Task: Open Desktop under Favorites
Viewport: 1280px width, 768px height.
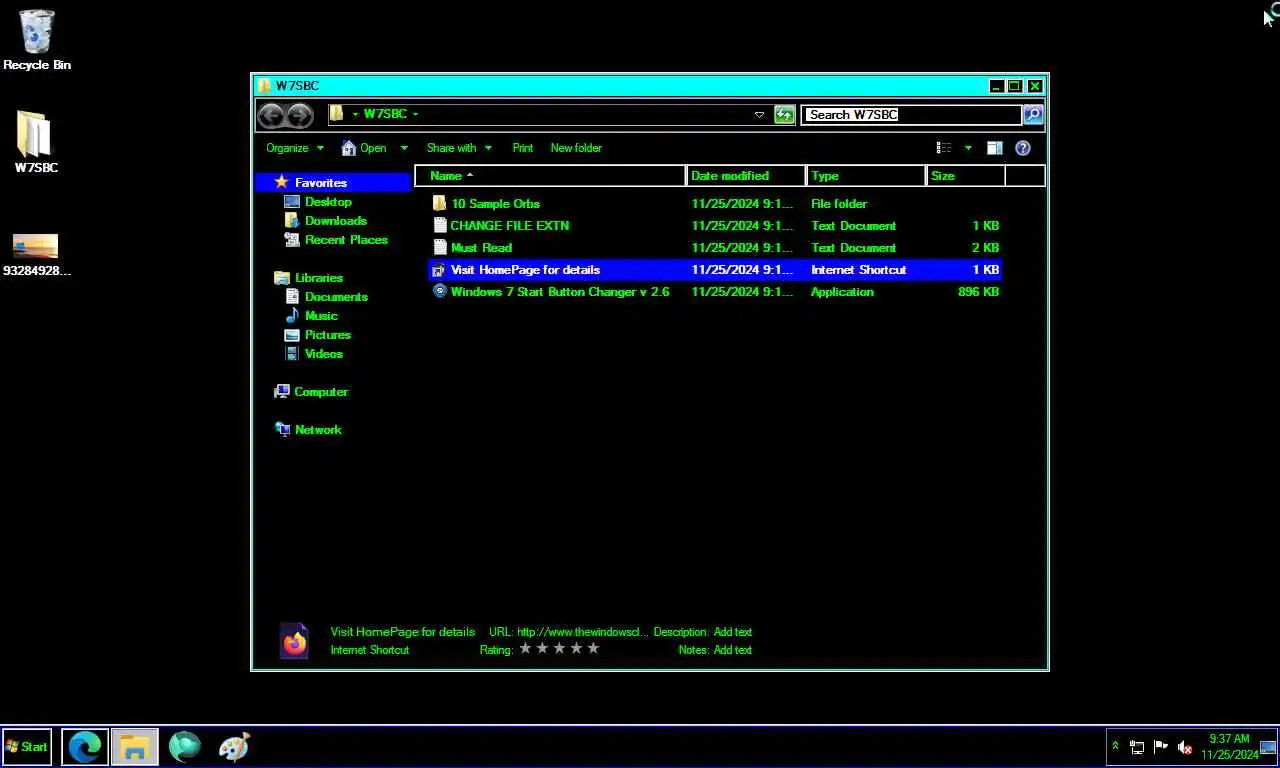Action: (x=328, y=202)
